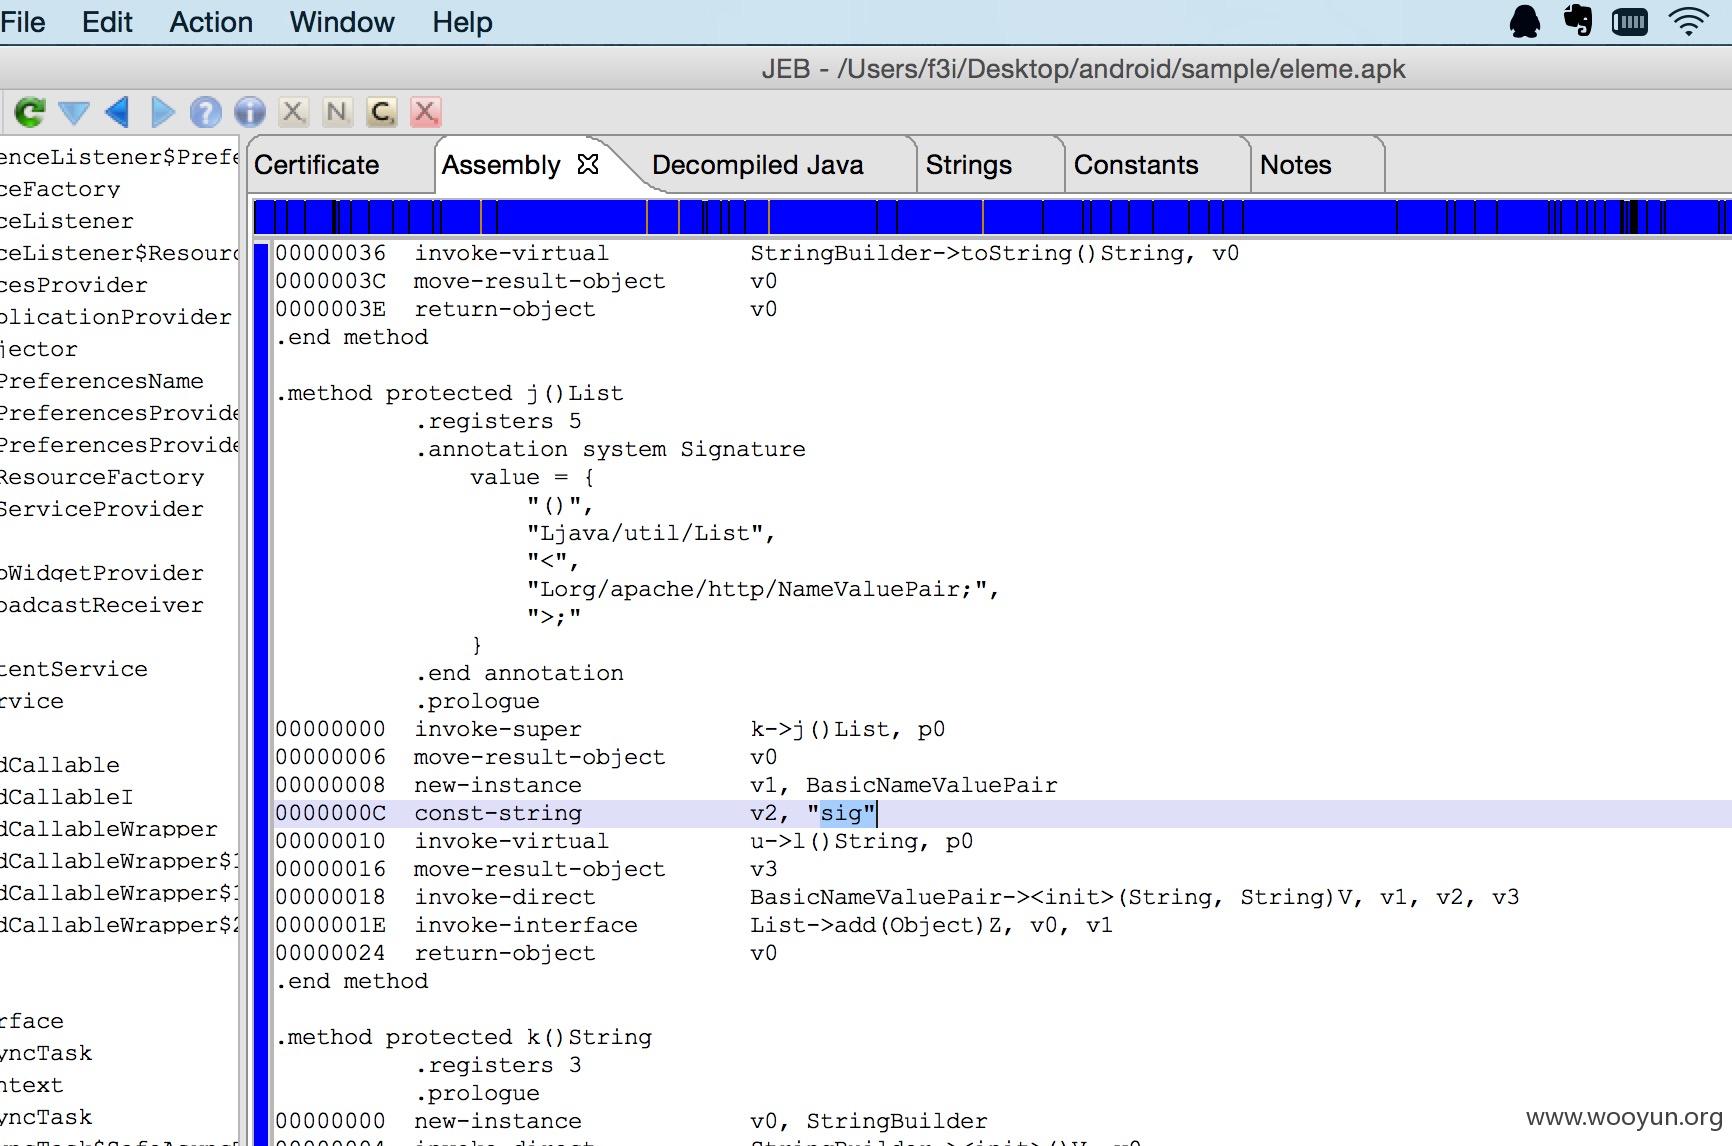Click the memory monitor menu bar icon
Screen dimensions: 1732x1146
pos(1630,22)
